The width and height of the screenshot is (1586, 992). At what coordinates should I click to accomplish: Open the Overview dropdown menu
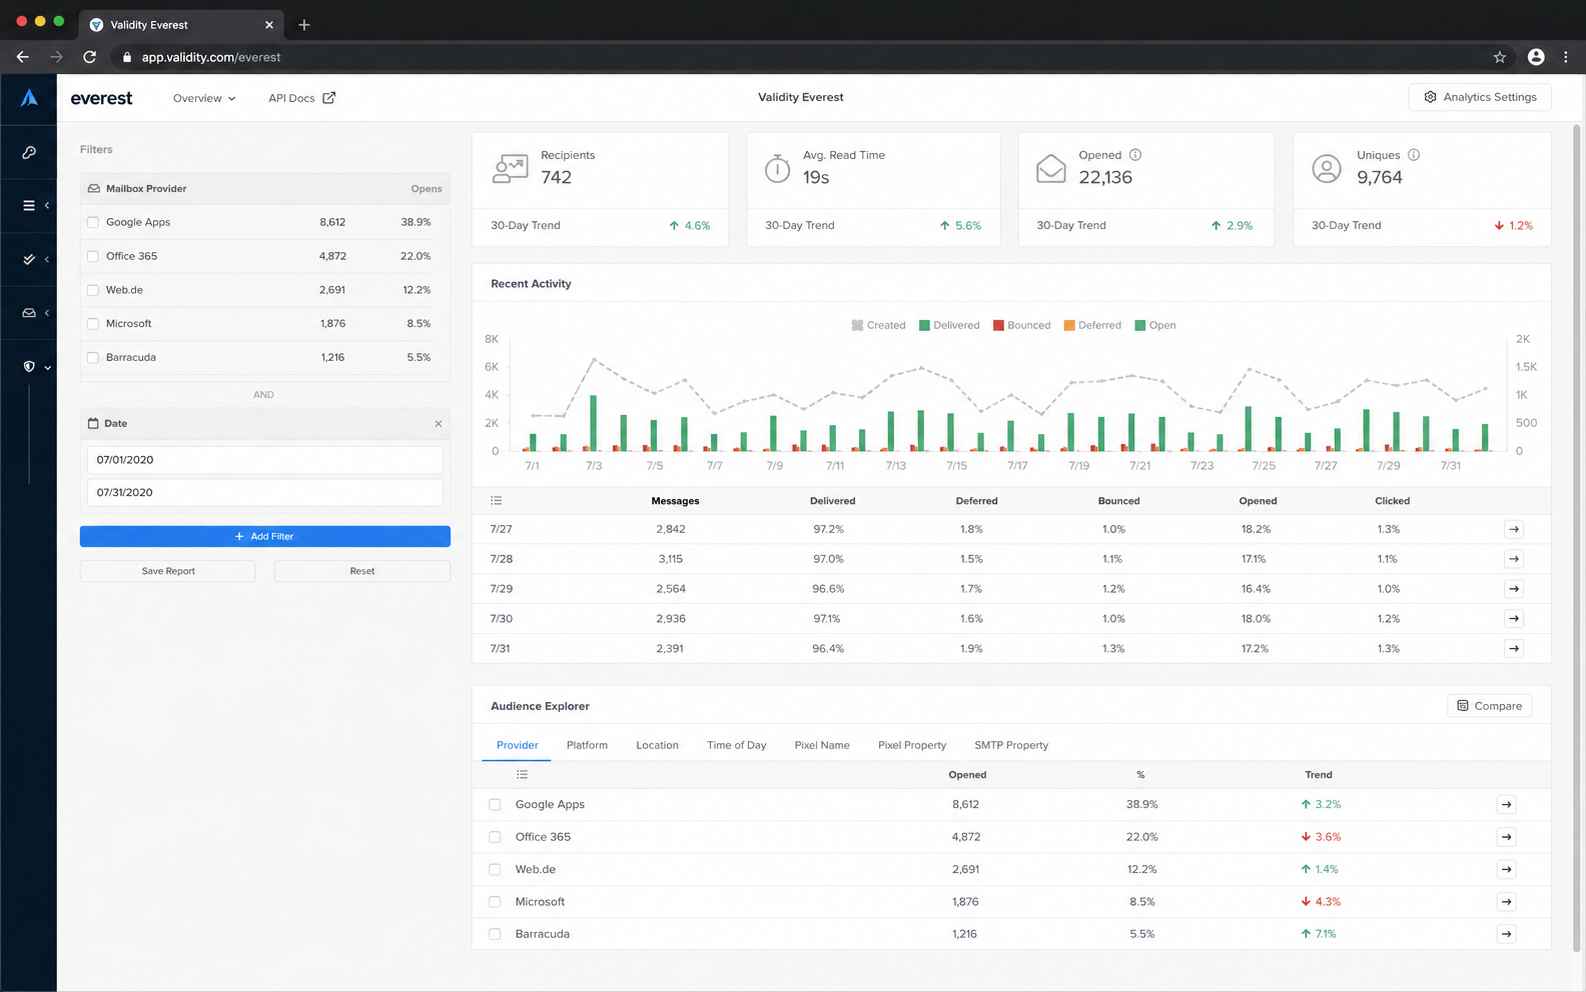204,98
